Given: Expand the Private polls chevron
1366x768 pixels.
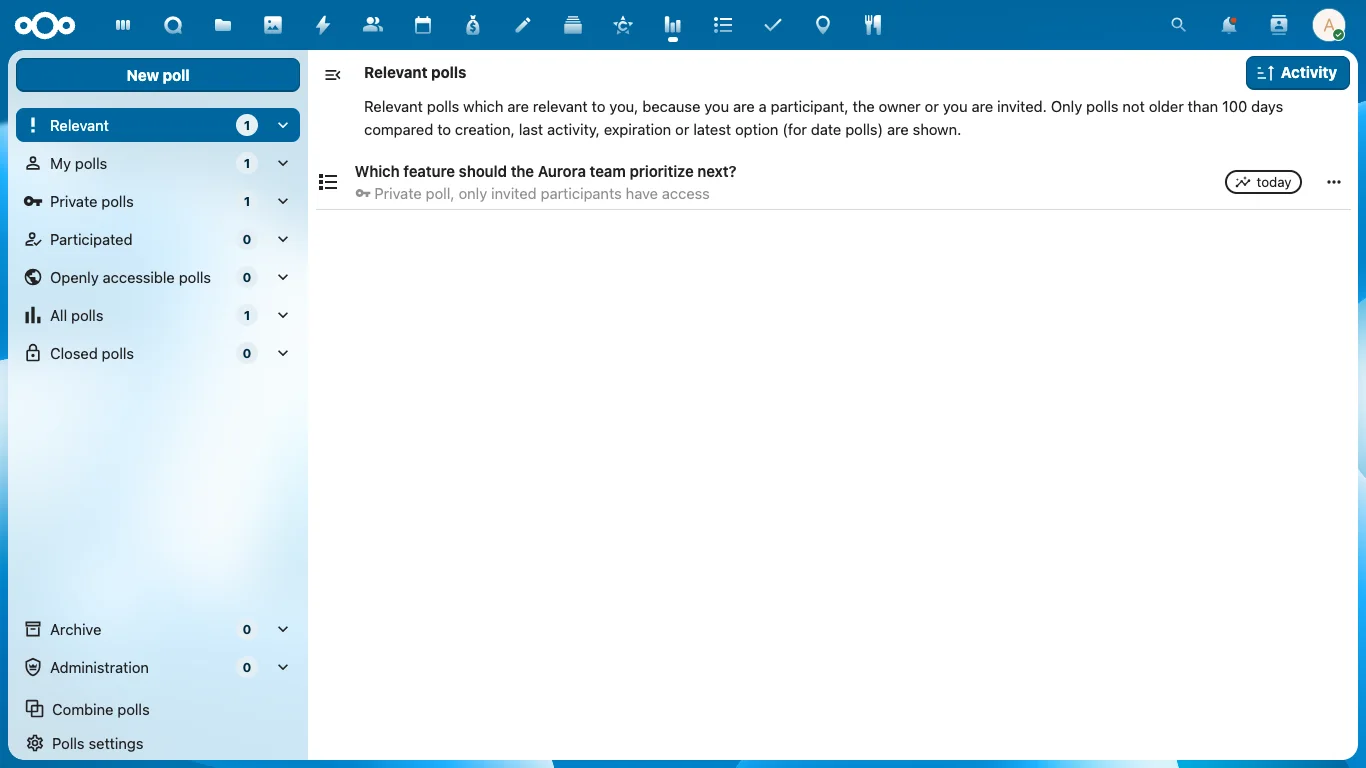Looking at the screenshot, I should coord(283,202).
